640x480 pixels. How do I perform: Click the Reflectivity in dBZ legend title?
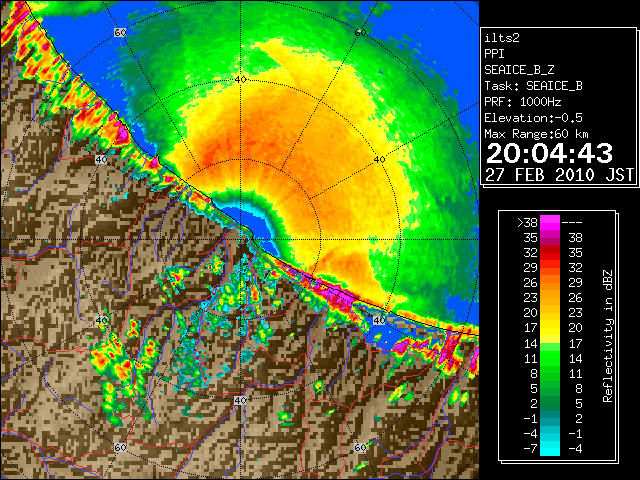tap(608, 336)
